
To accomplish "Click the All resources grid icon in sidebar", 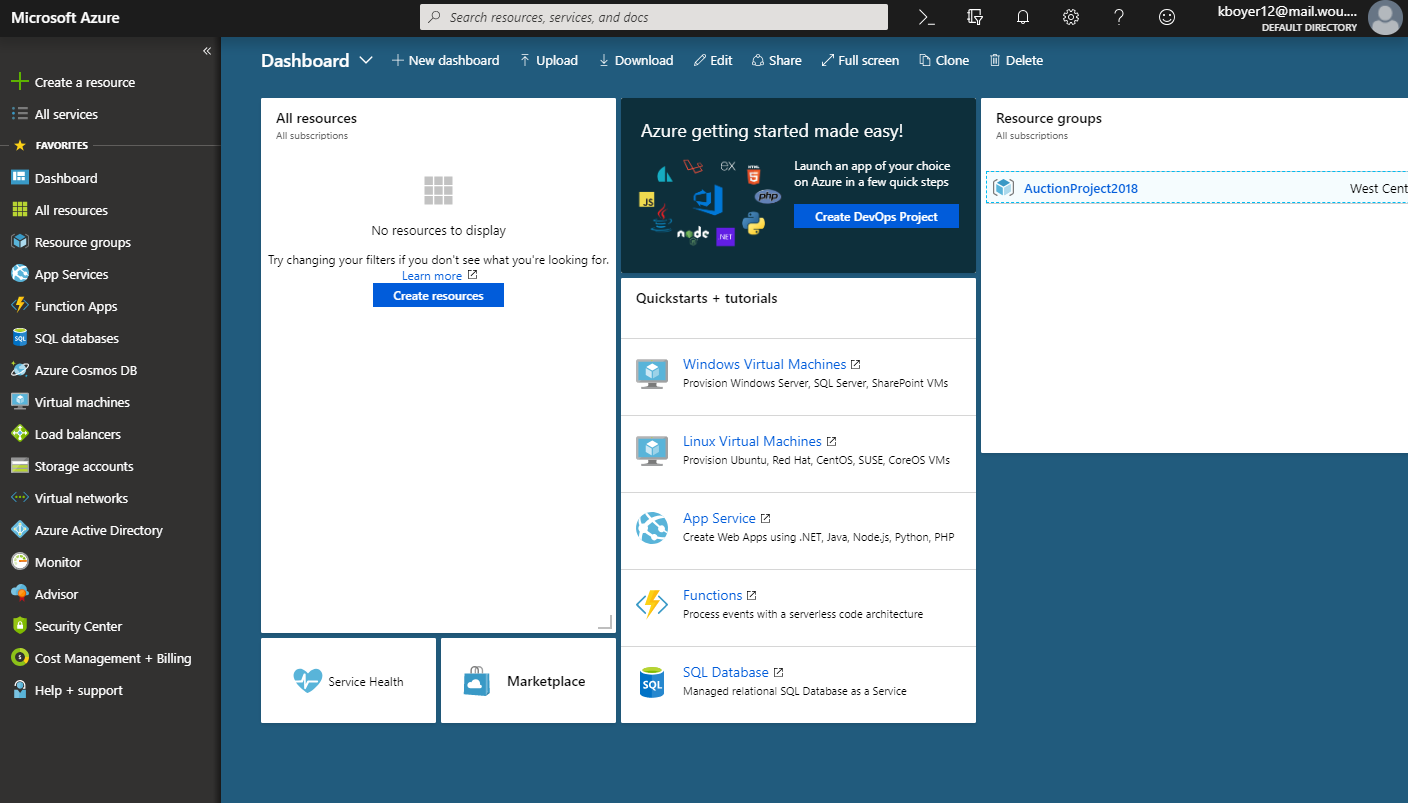I will pos(19,210).
